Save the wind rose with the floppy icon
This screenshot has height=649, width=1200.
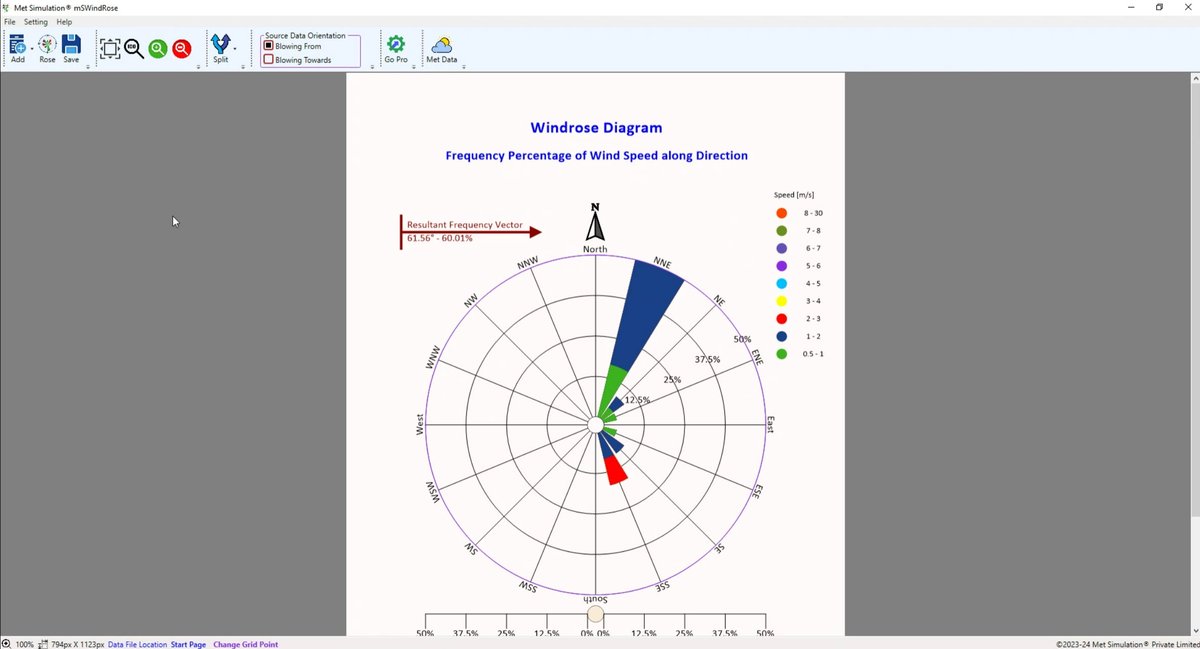[x=71, y=44]
